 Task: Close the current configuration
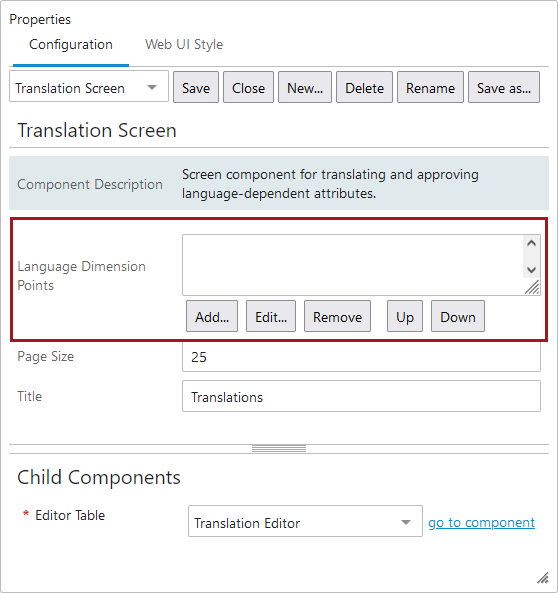[248, 87]
